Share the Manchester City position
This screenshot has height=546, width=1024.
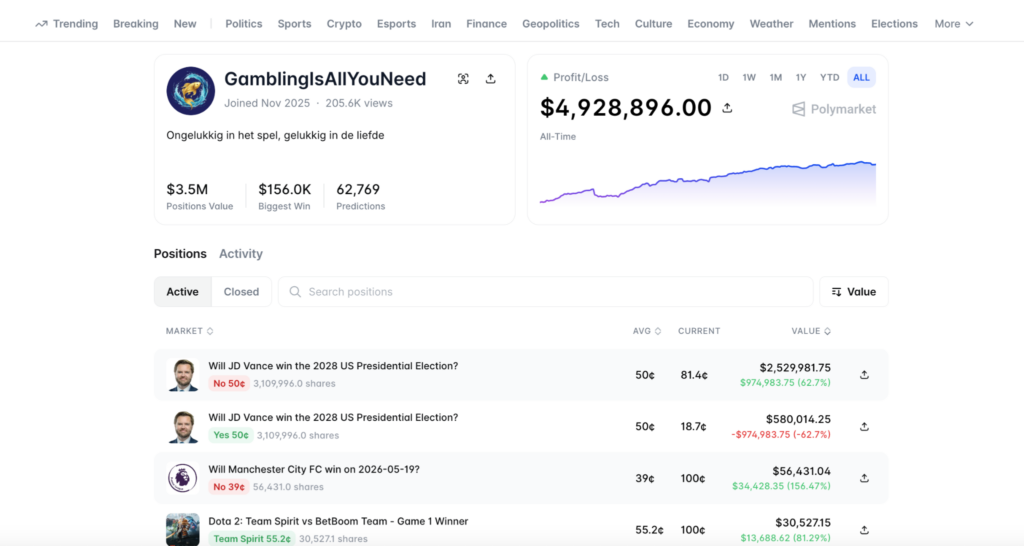coord(864,478)
